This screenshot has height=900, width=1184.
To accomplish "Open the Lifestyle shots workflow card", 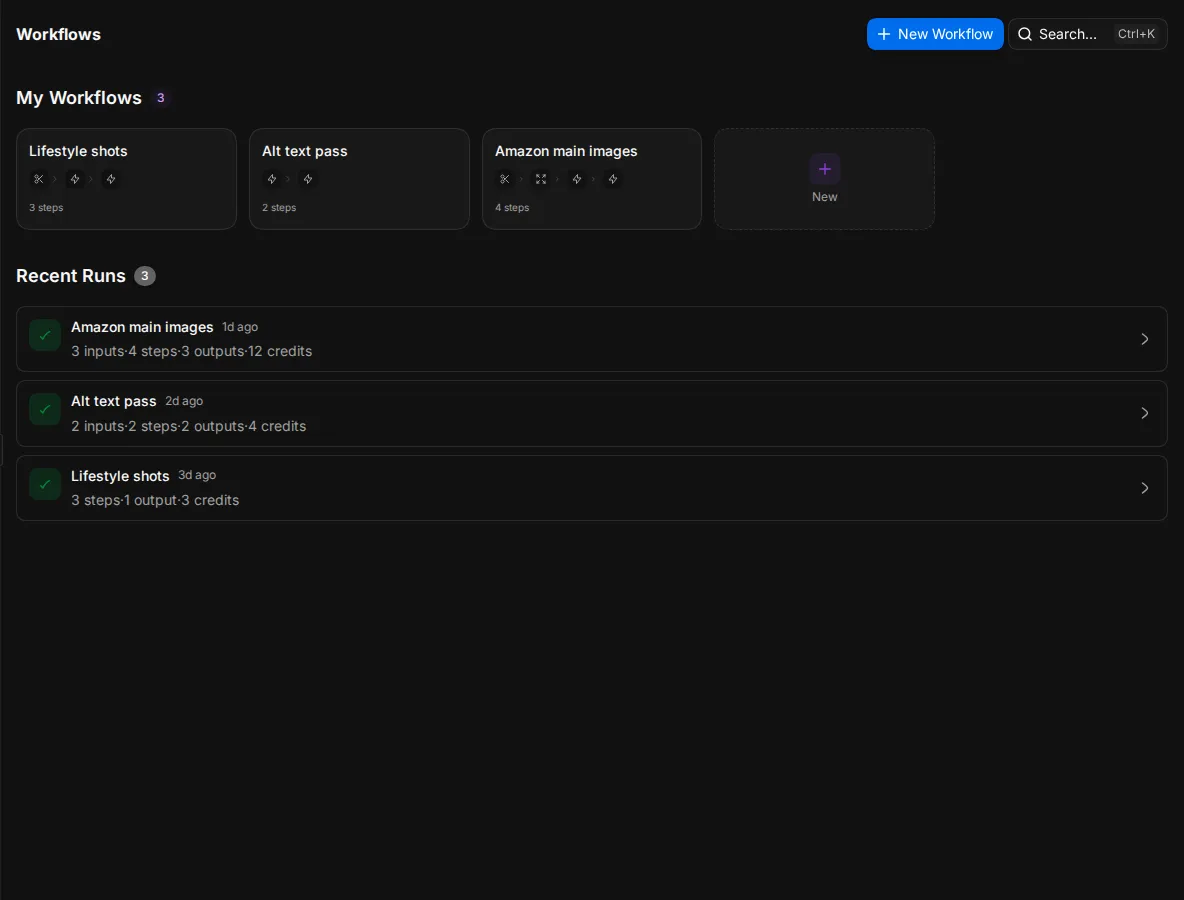I will click(x=126, y=179).
